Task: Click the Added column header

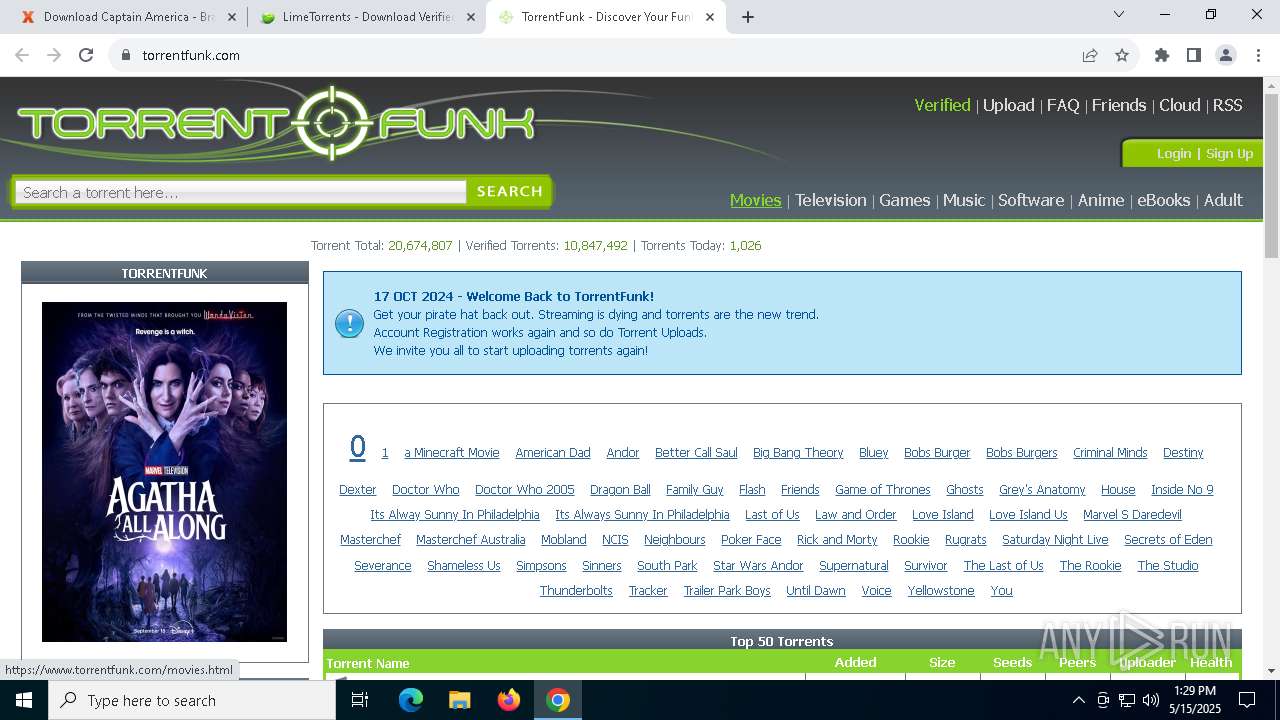Action: point(855,662)
